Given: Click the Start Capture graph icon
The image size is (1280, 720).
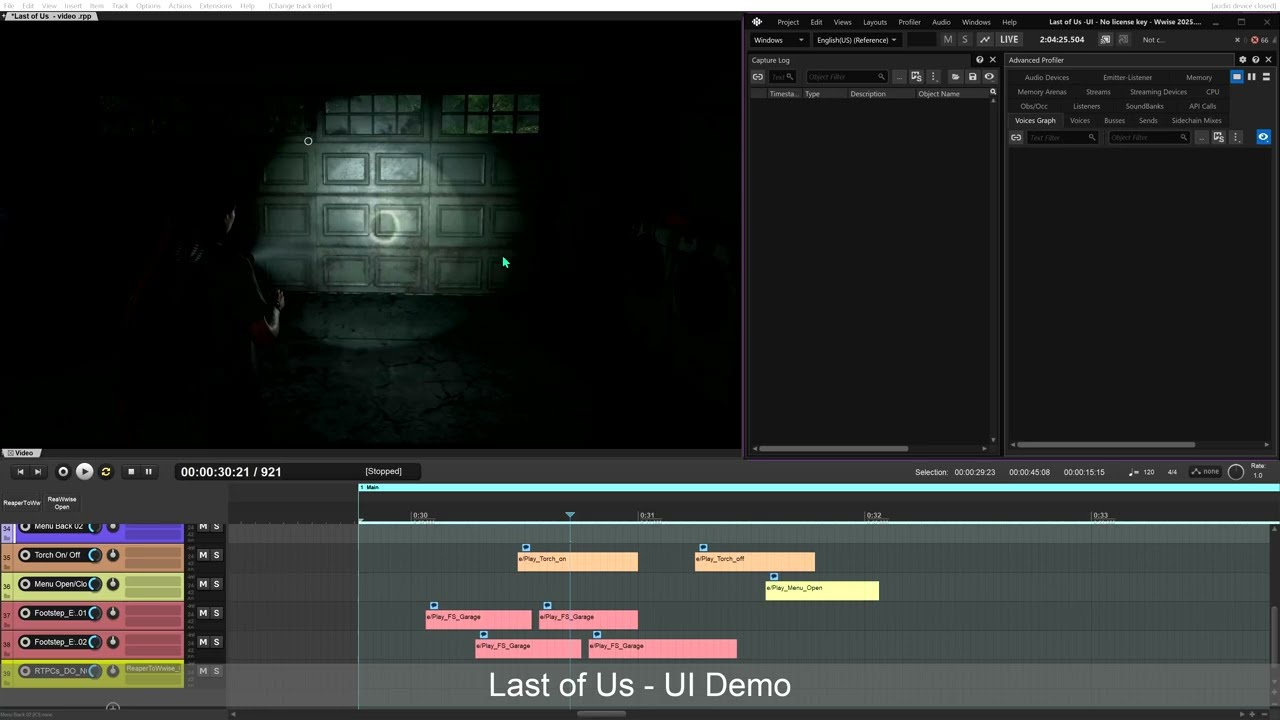Looking at the screenshot, I should [x=985, y=40].
